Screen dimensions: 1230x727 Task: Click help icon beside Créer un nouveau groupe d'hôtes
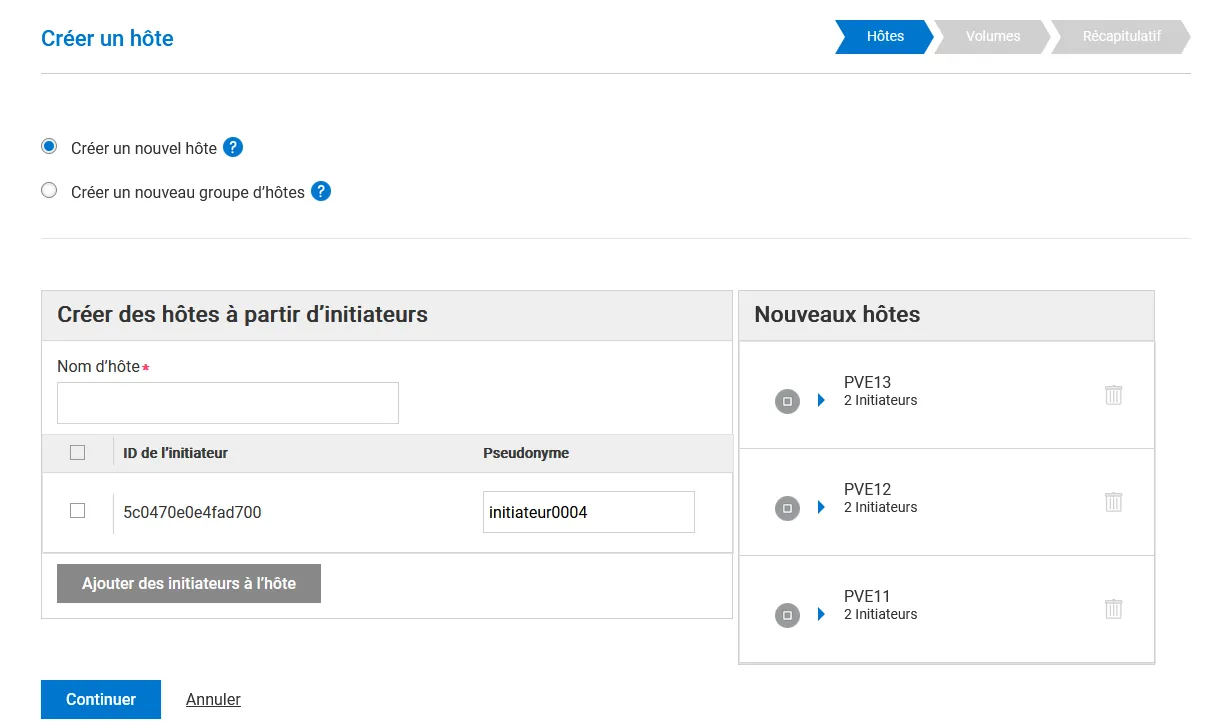321,192
